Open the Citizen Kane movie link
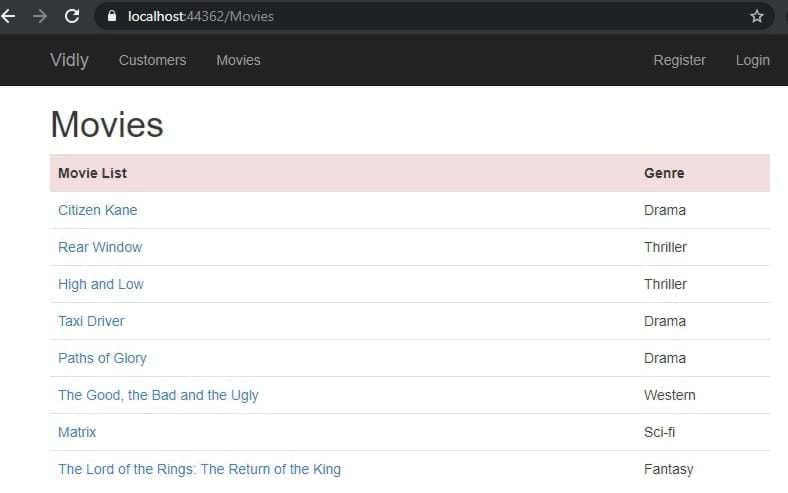 (x=98, y=210)
